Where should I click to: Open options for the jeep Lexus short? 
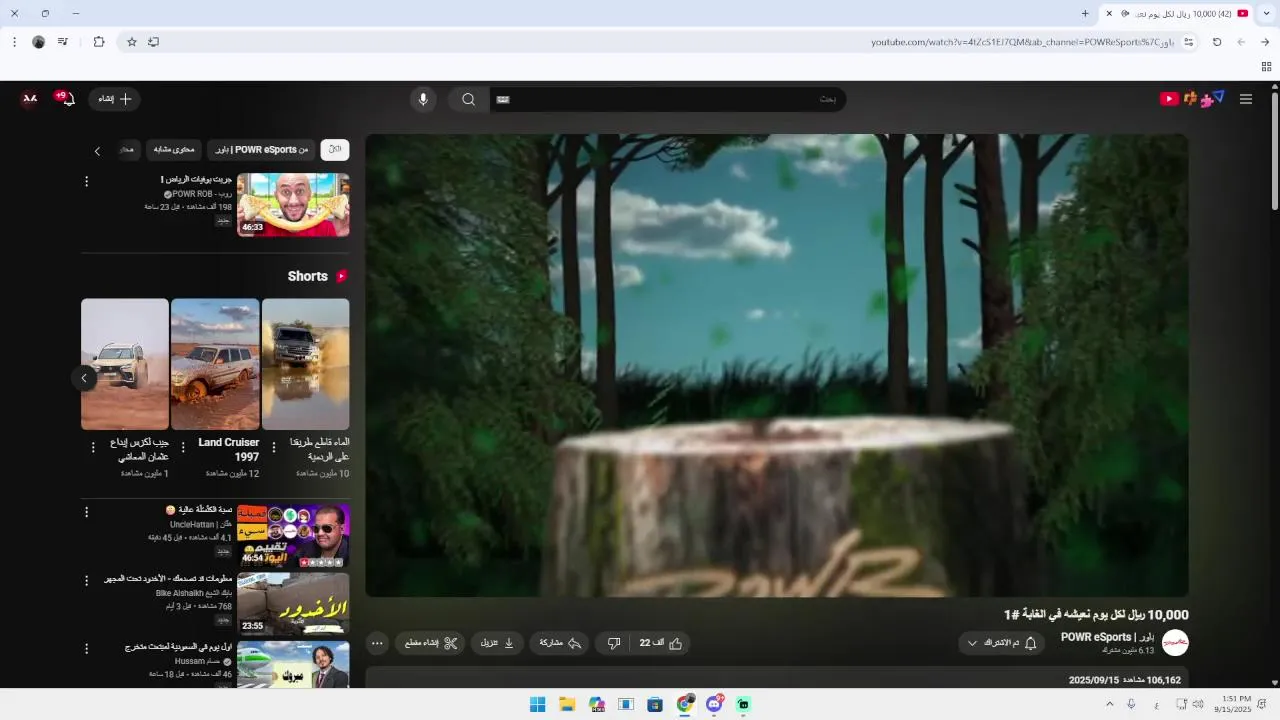tap(93, 447)
